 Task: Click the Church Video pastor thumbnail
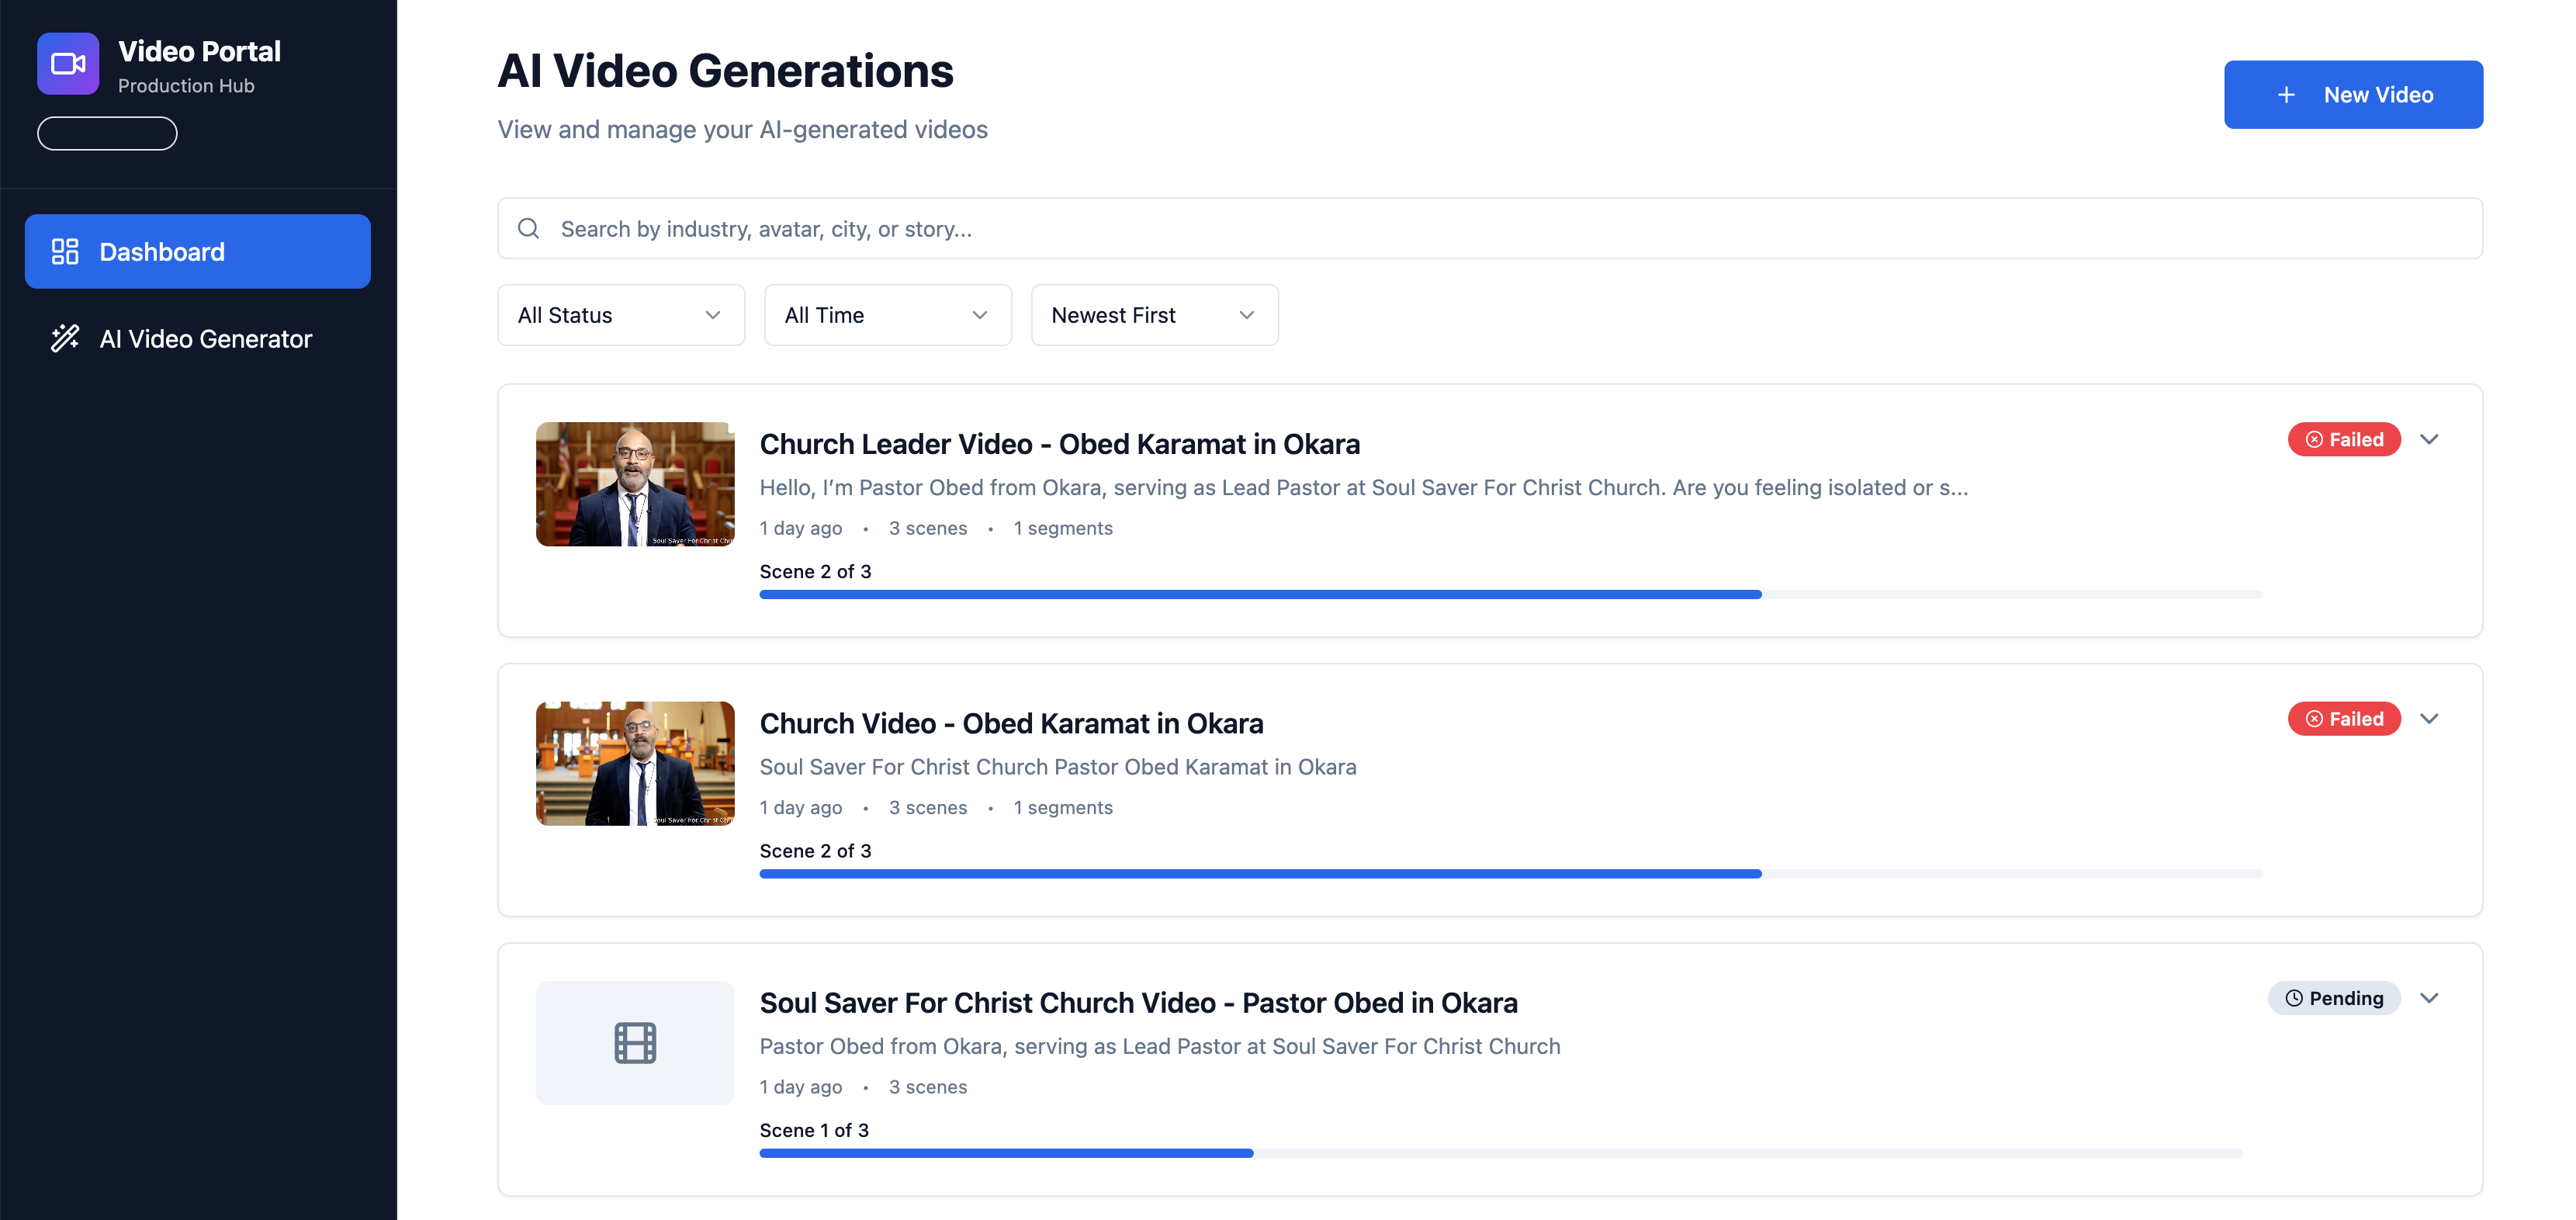coord(635,763)
